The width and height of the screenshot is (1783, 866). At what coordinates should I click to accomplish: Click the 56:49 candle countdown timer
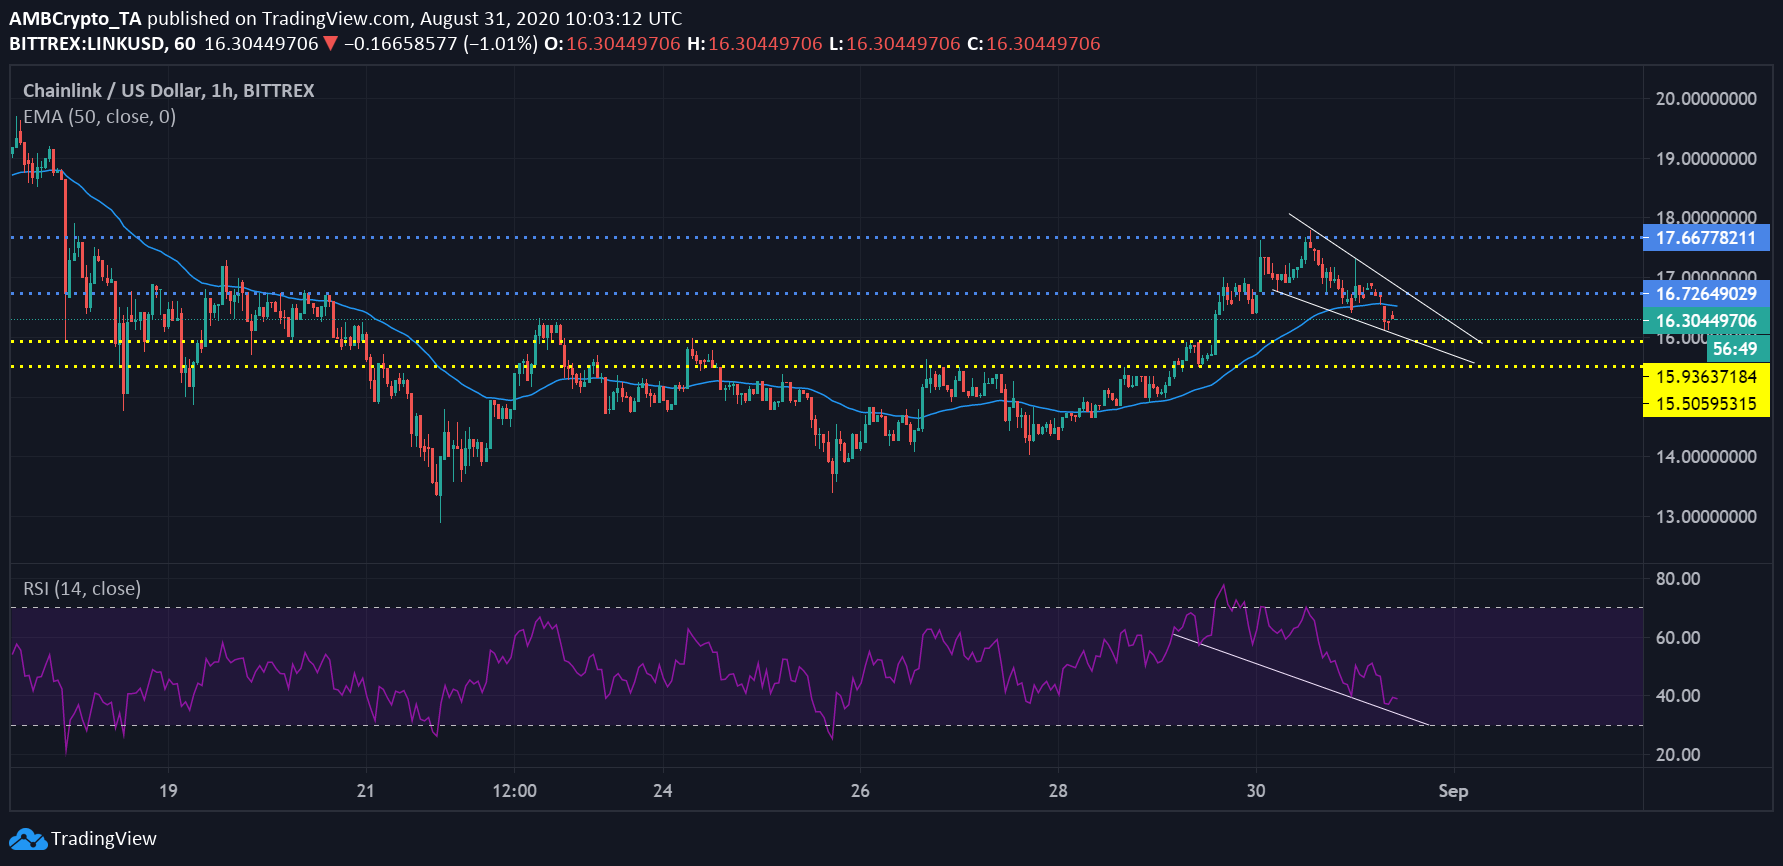coord(1734,349)
